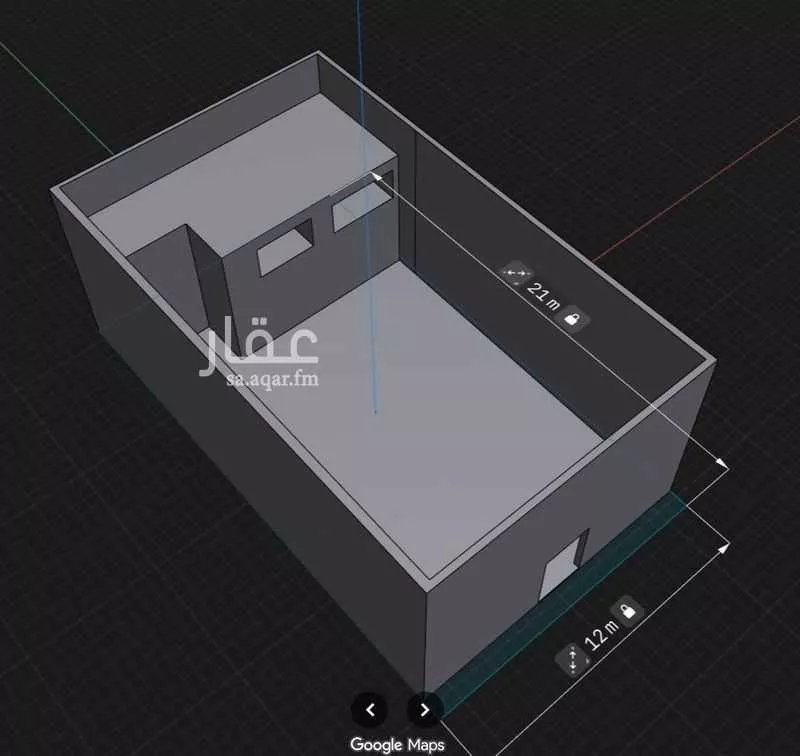Click the lock icon next to 21 m
The height and width of the screenshot is (756, 800).
(571, 318)
